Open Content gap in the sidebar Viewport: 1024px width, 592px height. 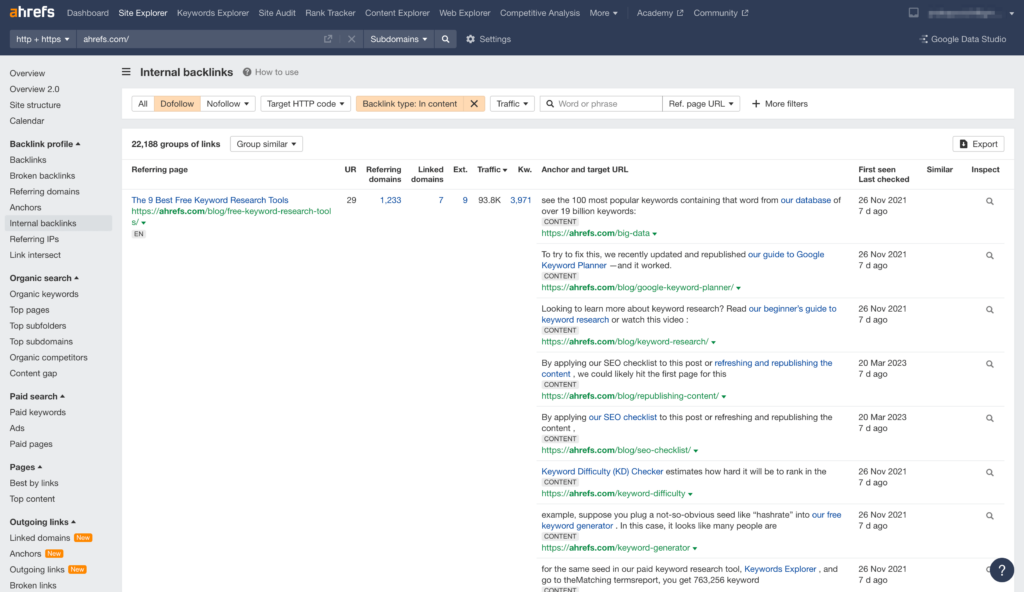(x=33, y=373)
